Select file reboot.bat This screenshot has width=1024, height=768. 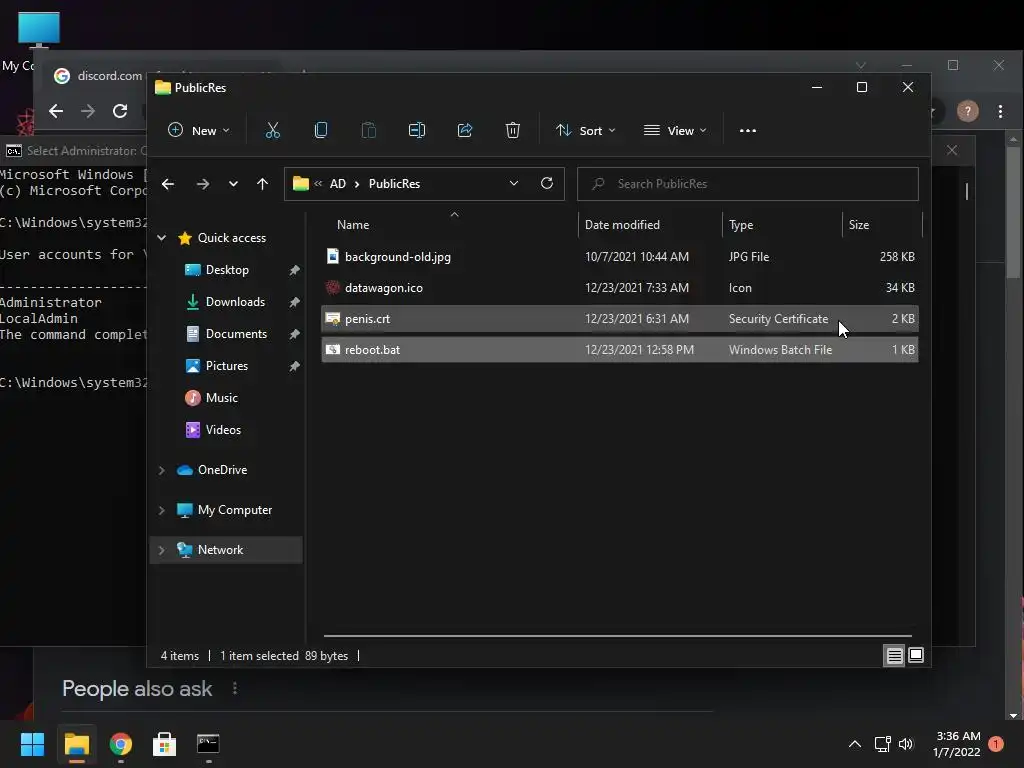[620, 349]
